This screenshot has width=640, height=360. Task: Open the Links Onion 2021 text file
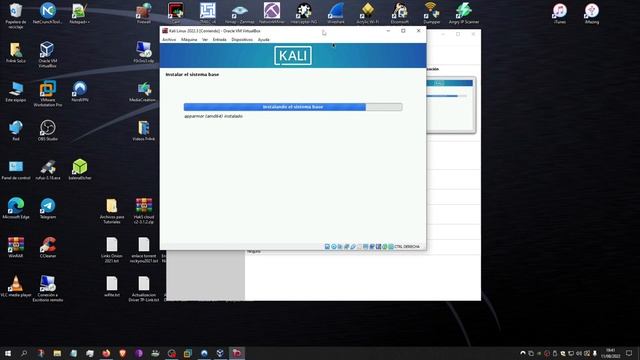(x=112, y=250)
